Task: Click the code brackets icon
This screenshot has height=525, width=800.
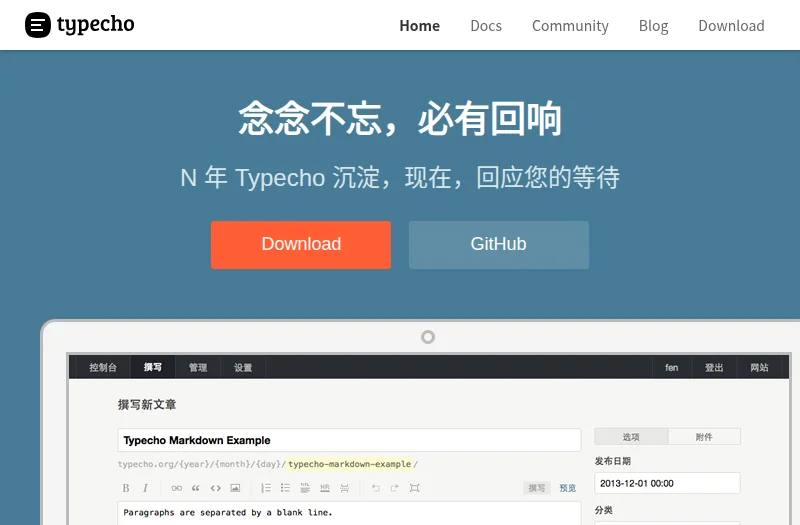Action: pos(215,488)
